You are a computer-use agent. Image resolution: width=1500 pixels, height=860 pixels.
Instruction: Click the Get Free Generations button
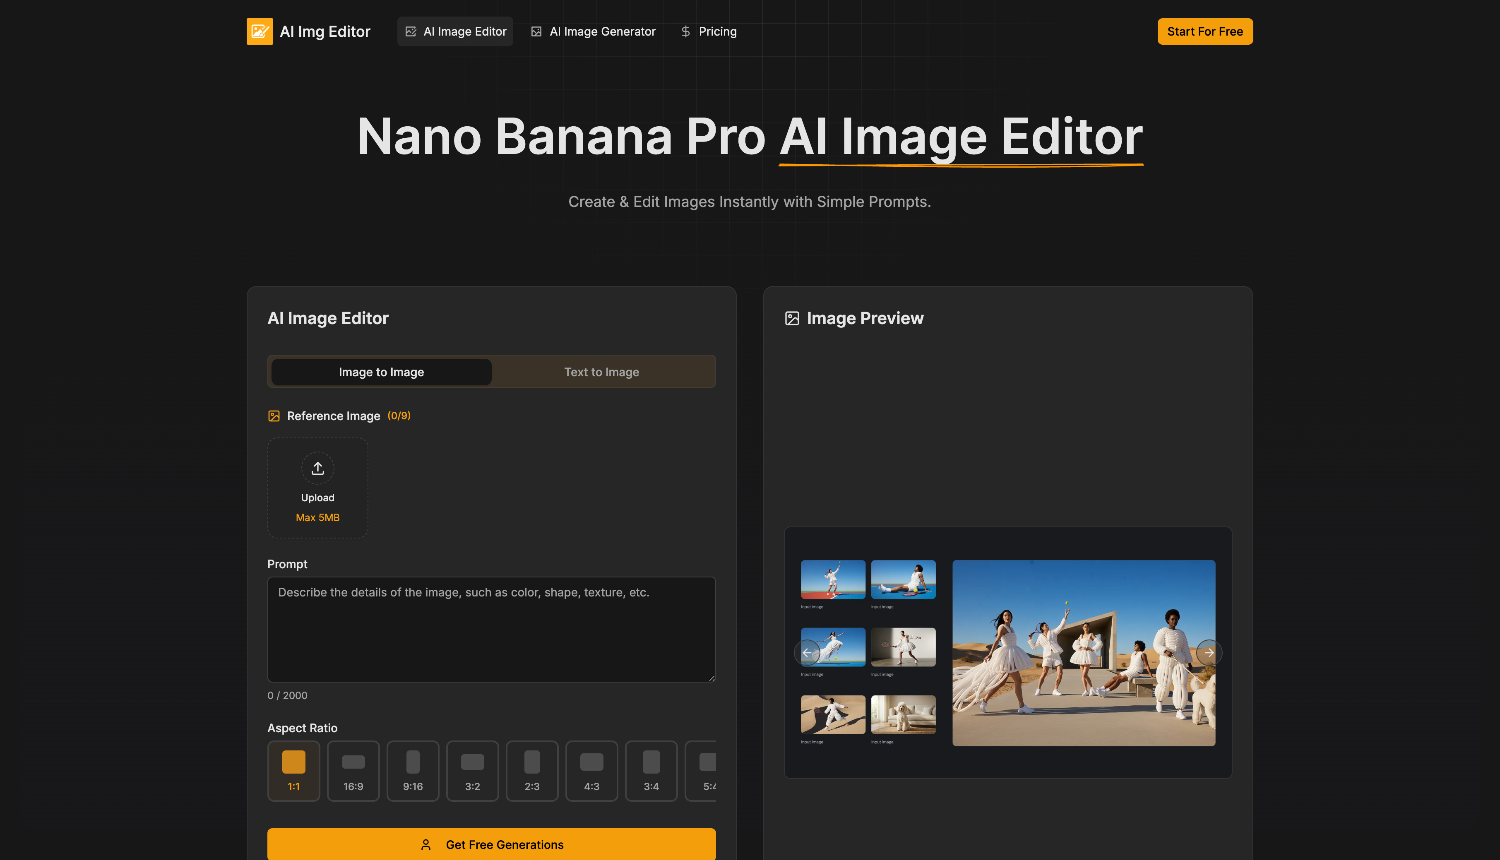[491, 844]
